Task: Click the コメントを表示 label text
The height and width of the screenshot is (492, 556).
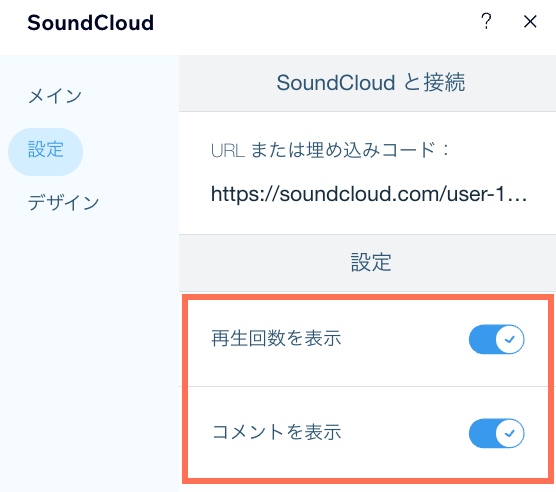Action: click(x=277, y=432)
